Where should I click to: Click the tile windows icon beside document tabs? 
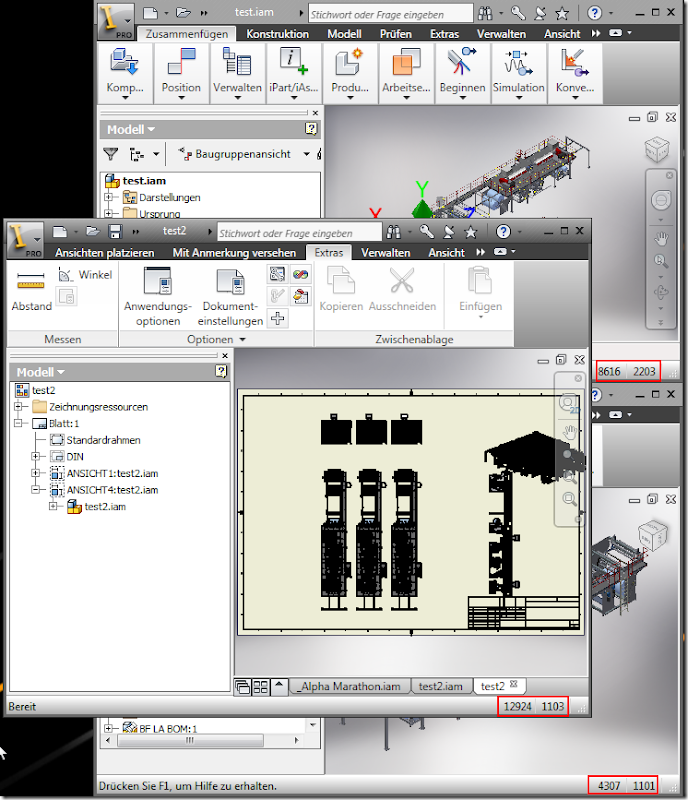(261, 687)
